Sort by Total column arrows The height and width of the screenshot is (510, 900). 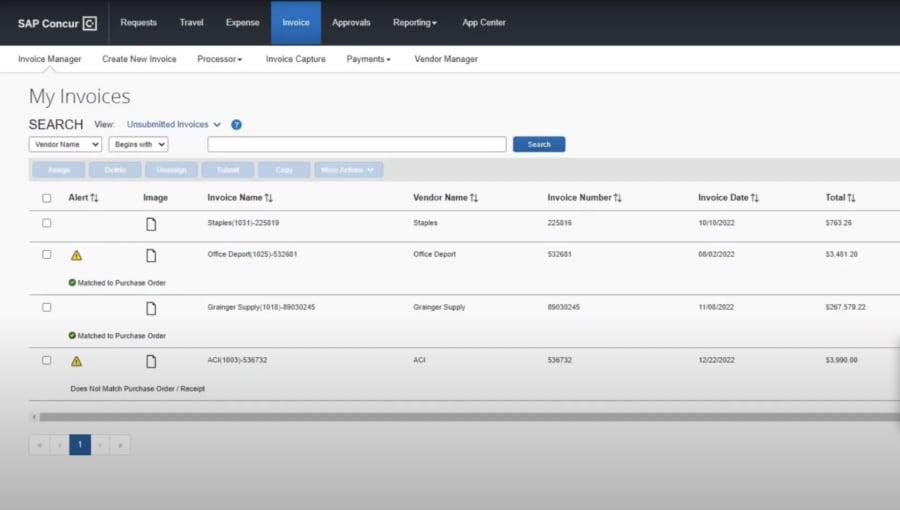pos(851,198)
